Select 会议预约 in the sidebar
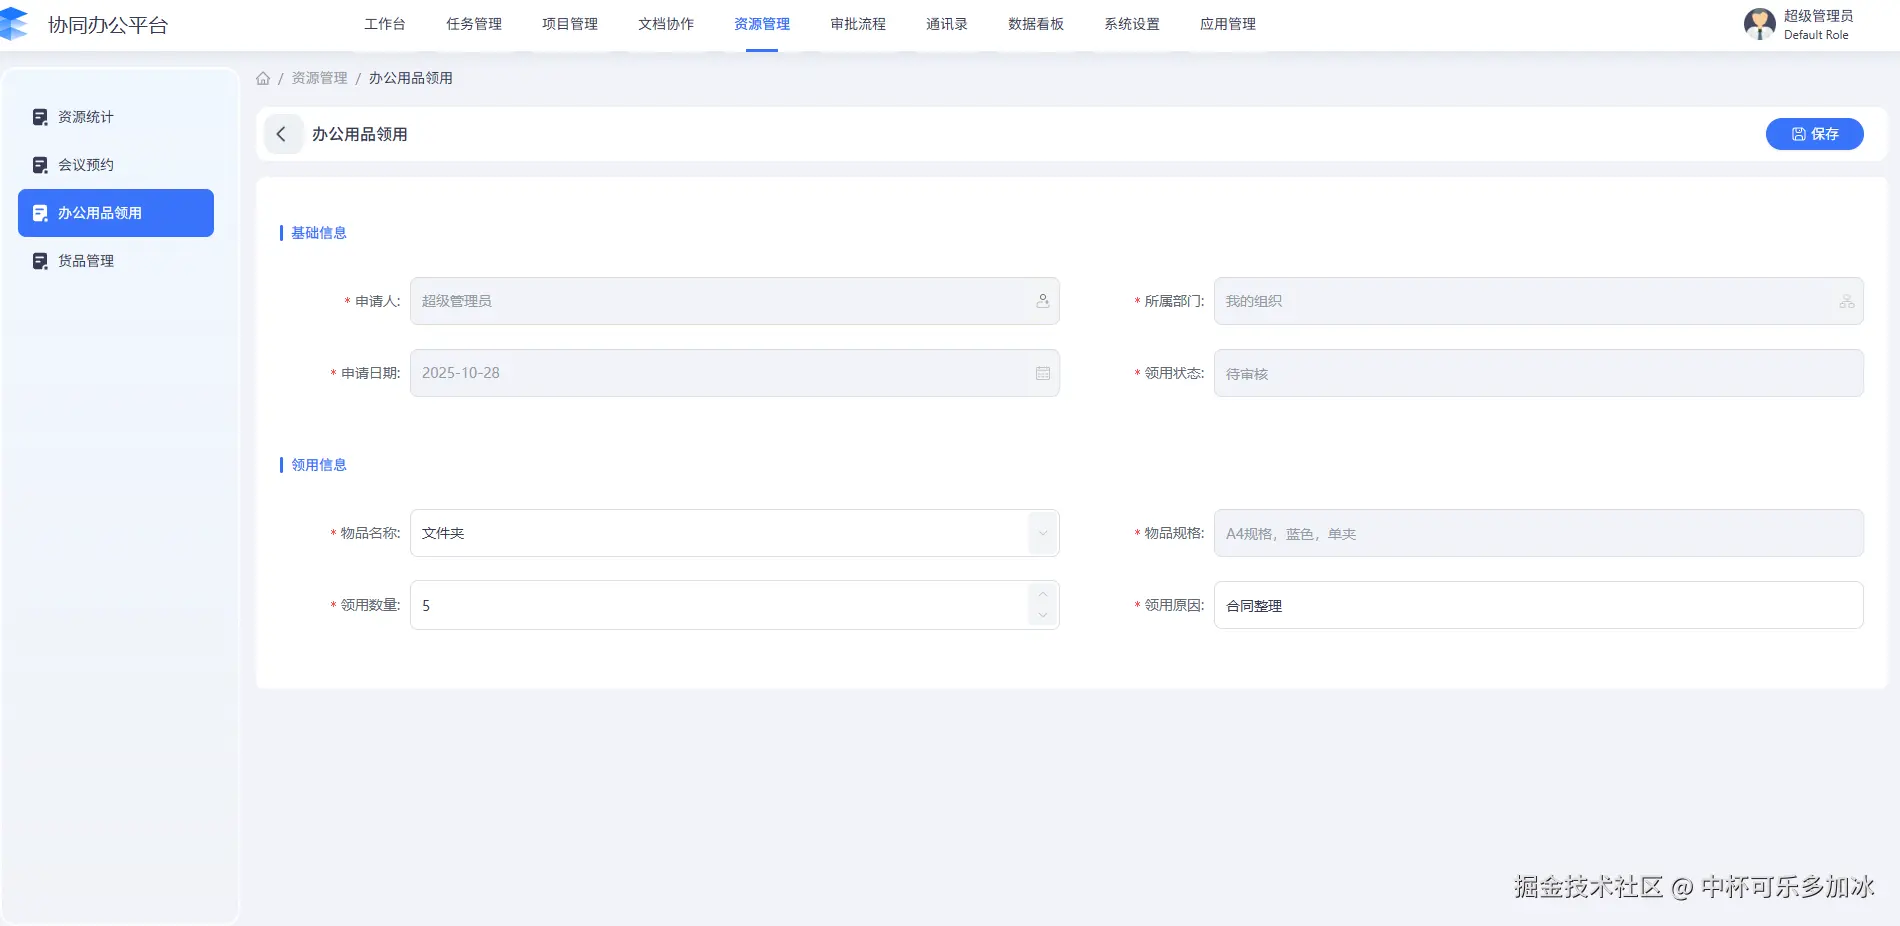The height and width of the screenshot is (926, 1900). pos(86,165)
